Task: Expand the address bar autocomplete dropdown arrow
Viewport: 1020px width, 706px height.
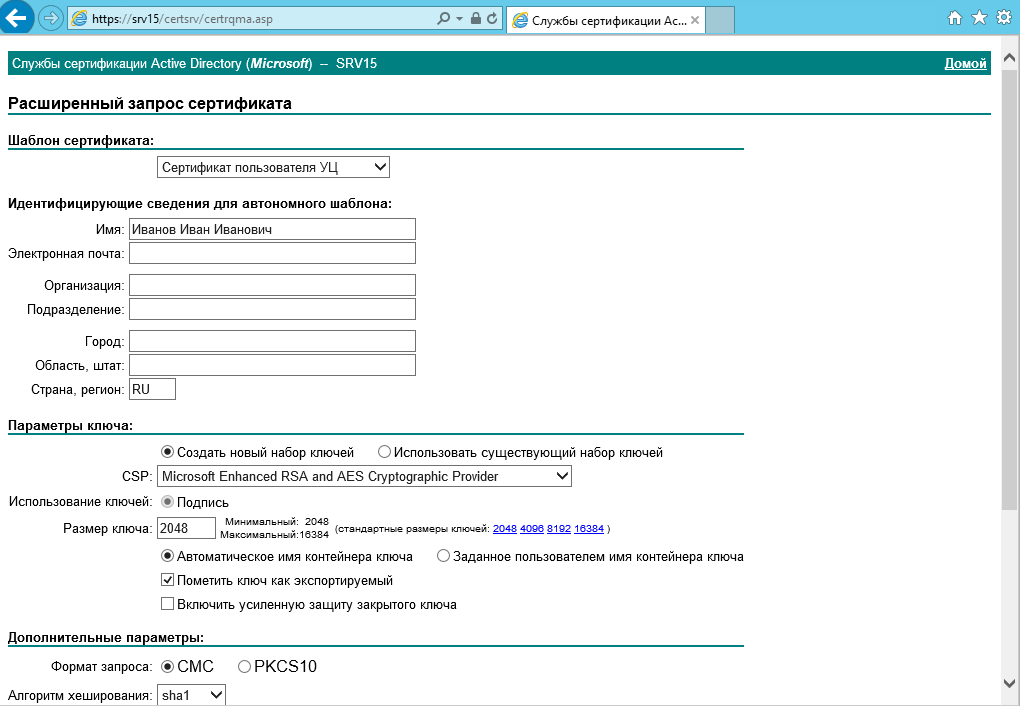Action: click(459, 18)
